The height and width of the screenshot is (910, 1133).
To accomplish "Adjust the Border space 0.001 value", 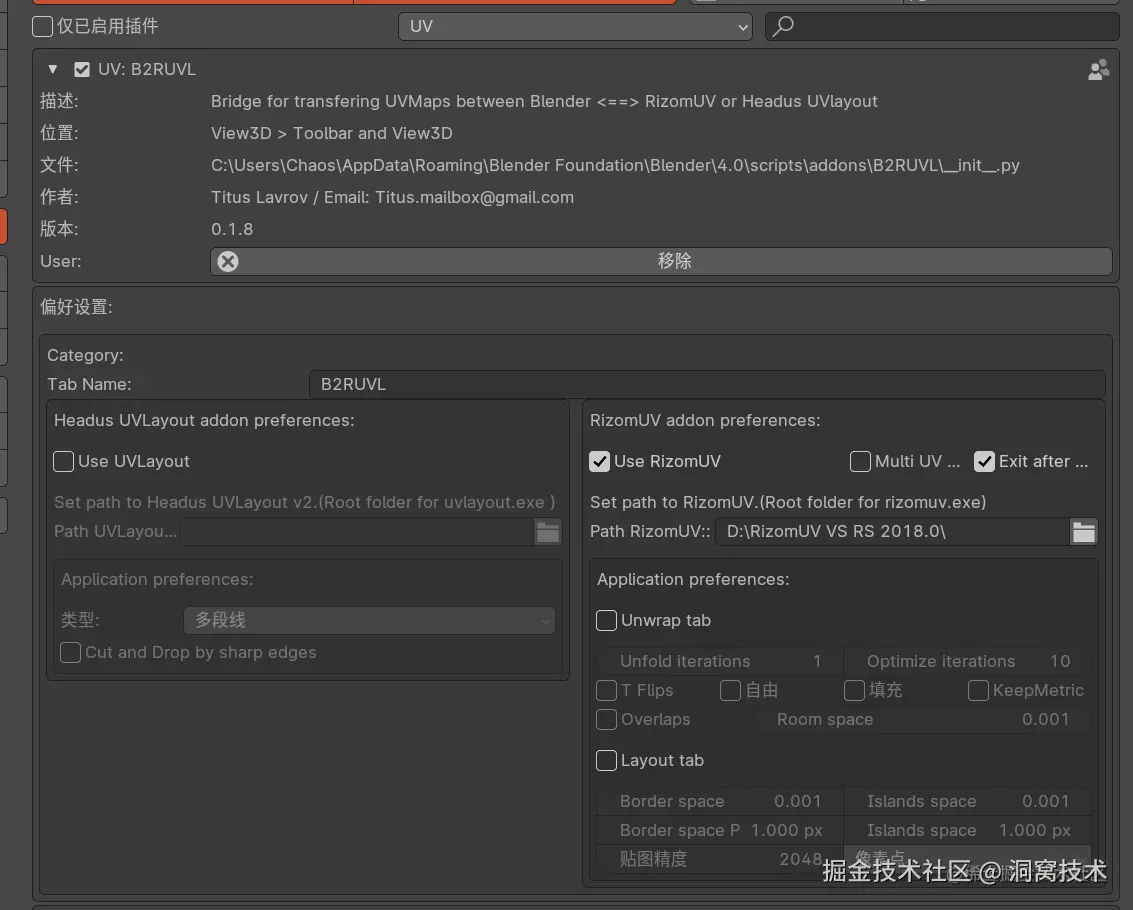I will 720,801.
